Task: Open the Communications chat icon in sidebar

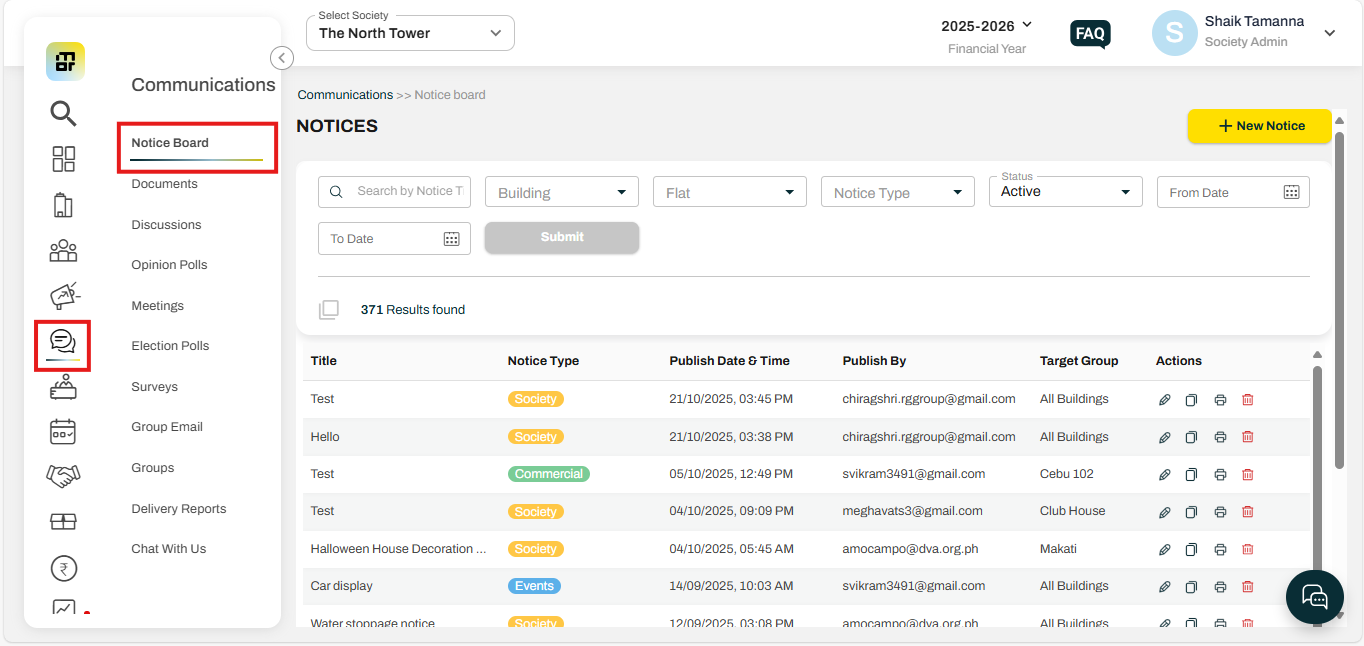Action: pyautogui.click(x=63, y=343)
